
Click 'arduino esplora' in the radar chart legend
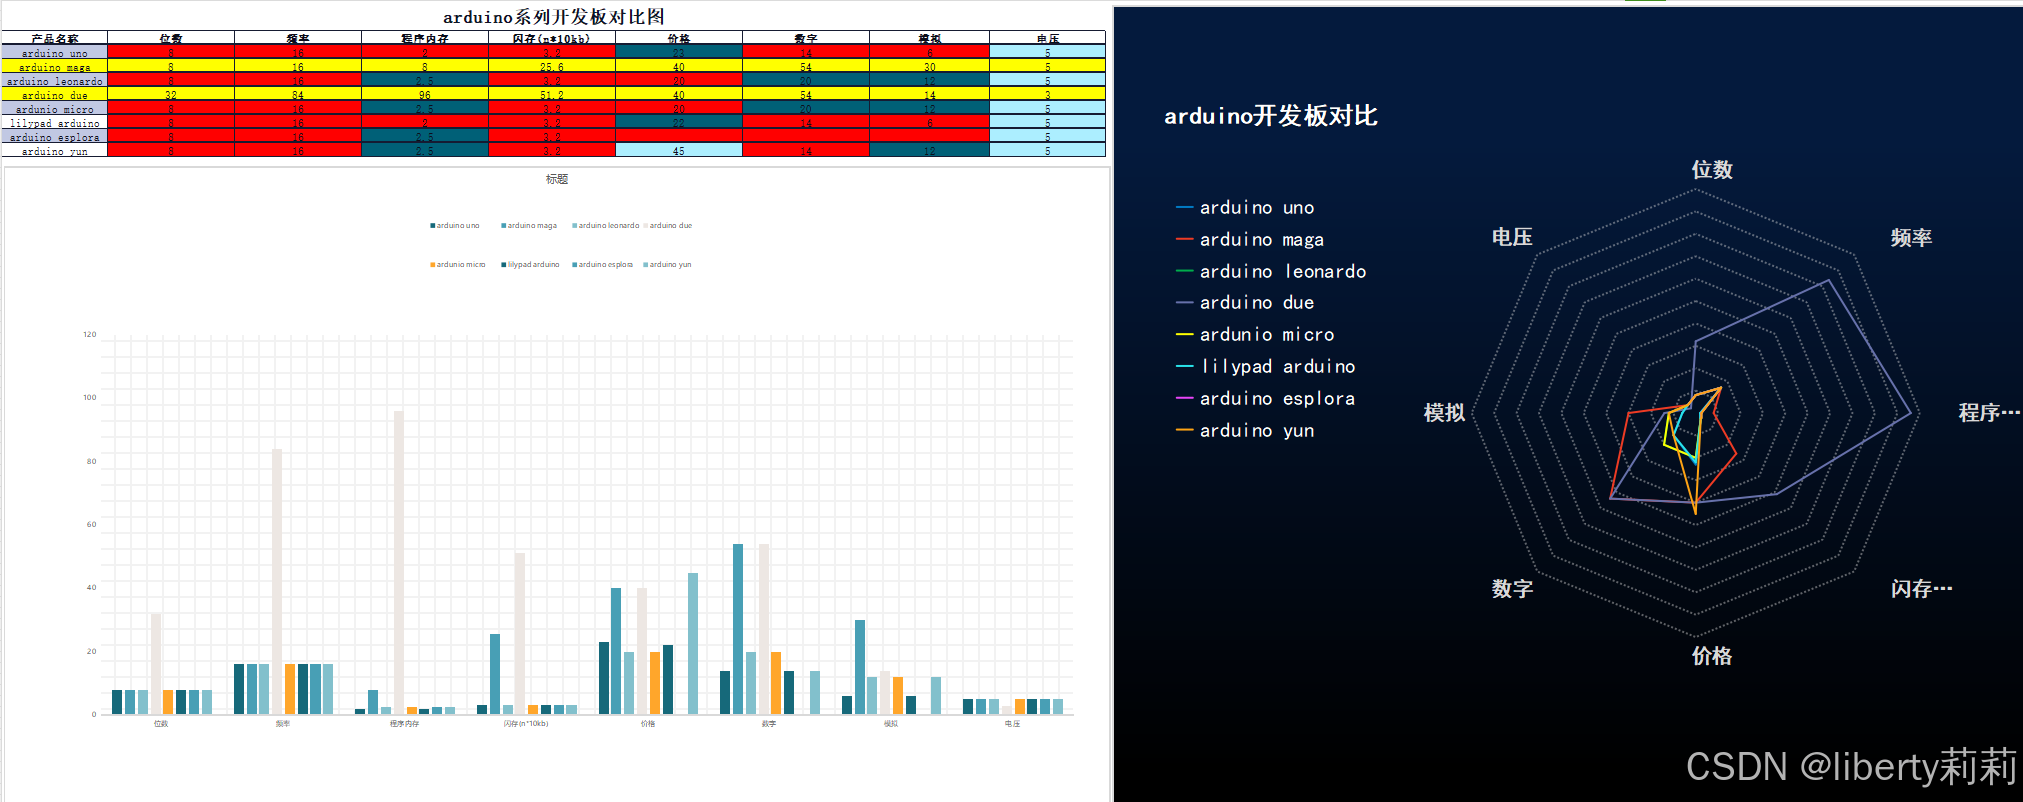point(1266,398)
